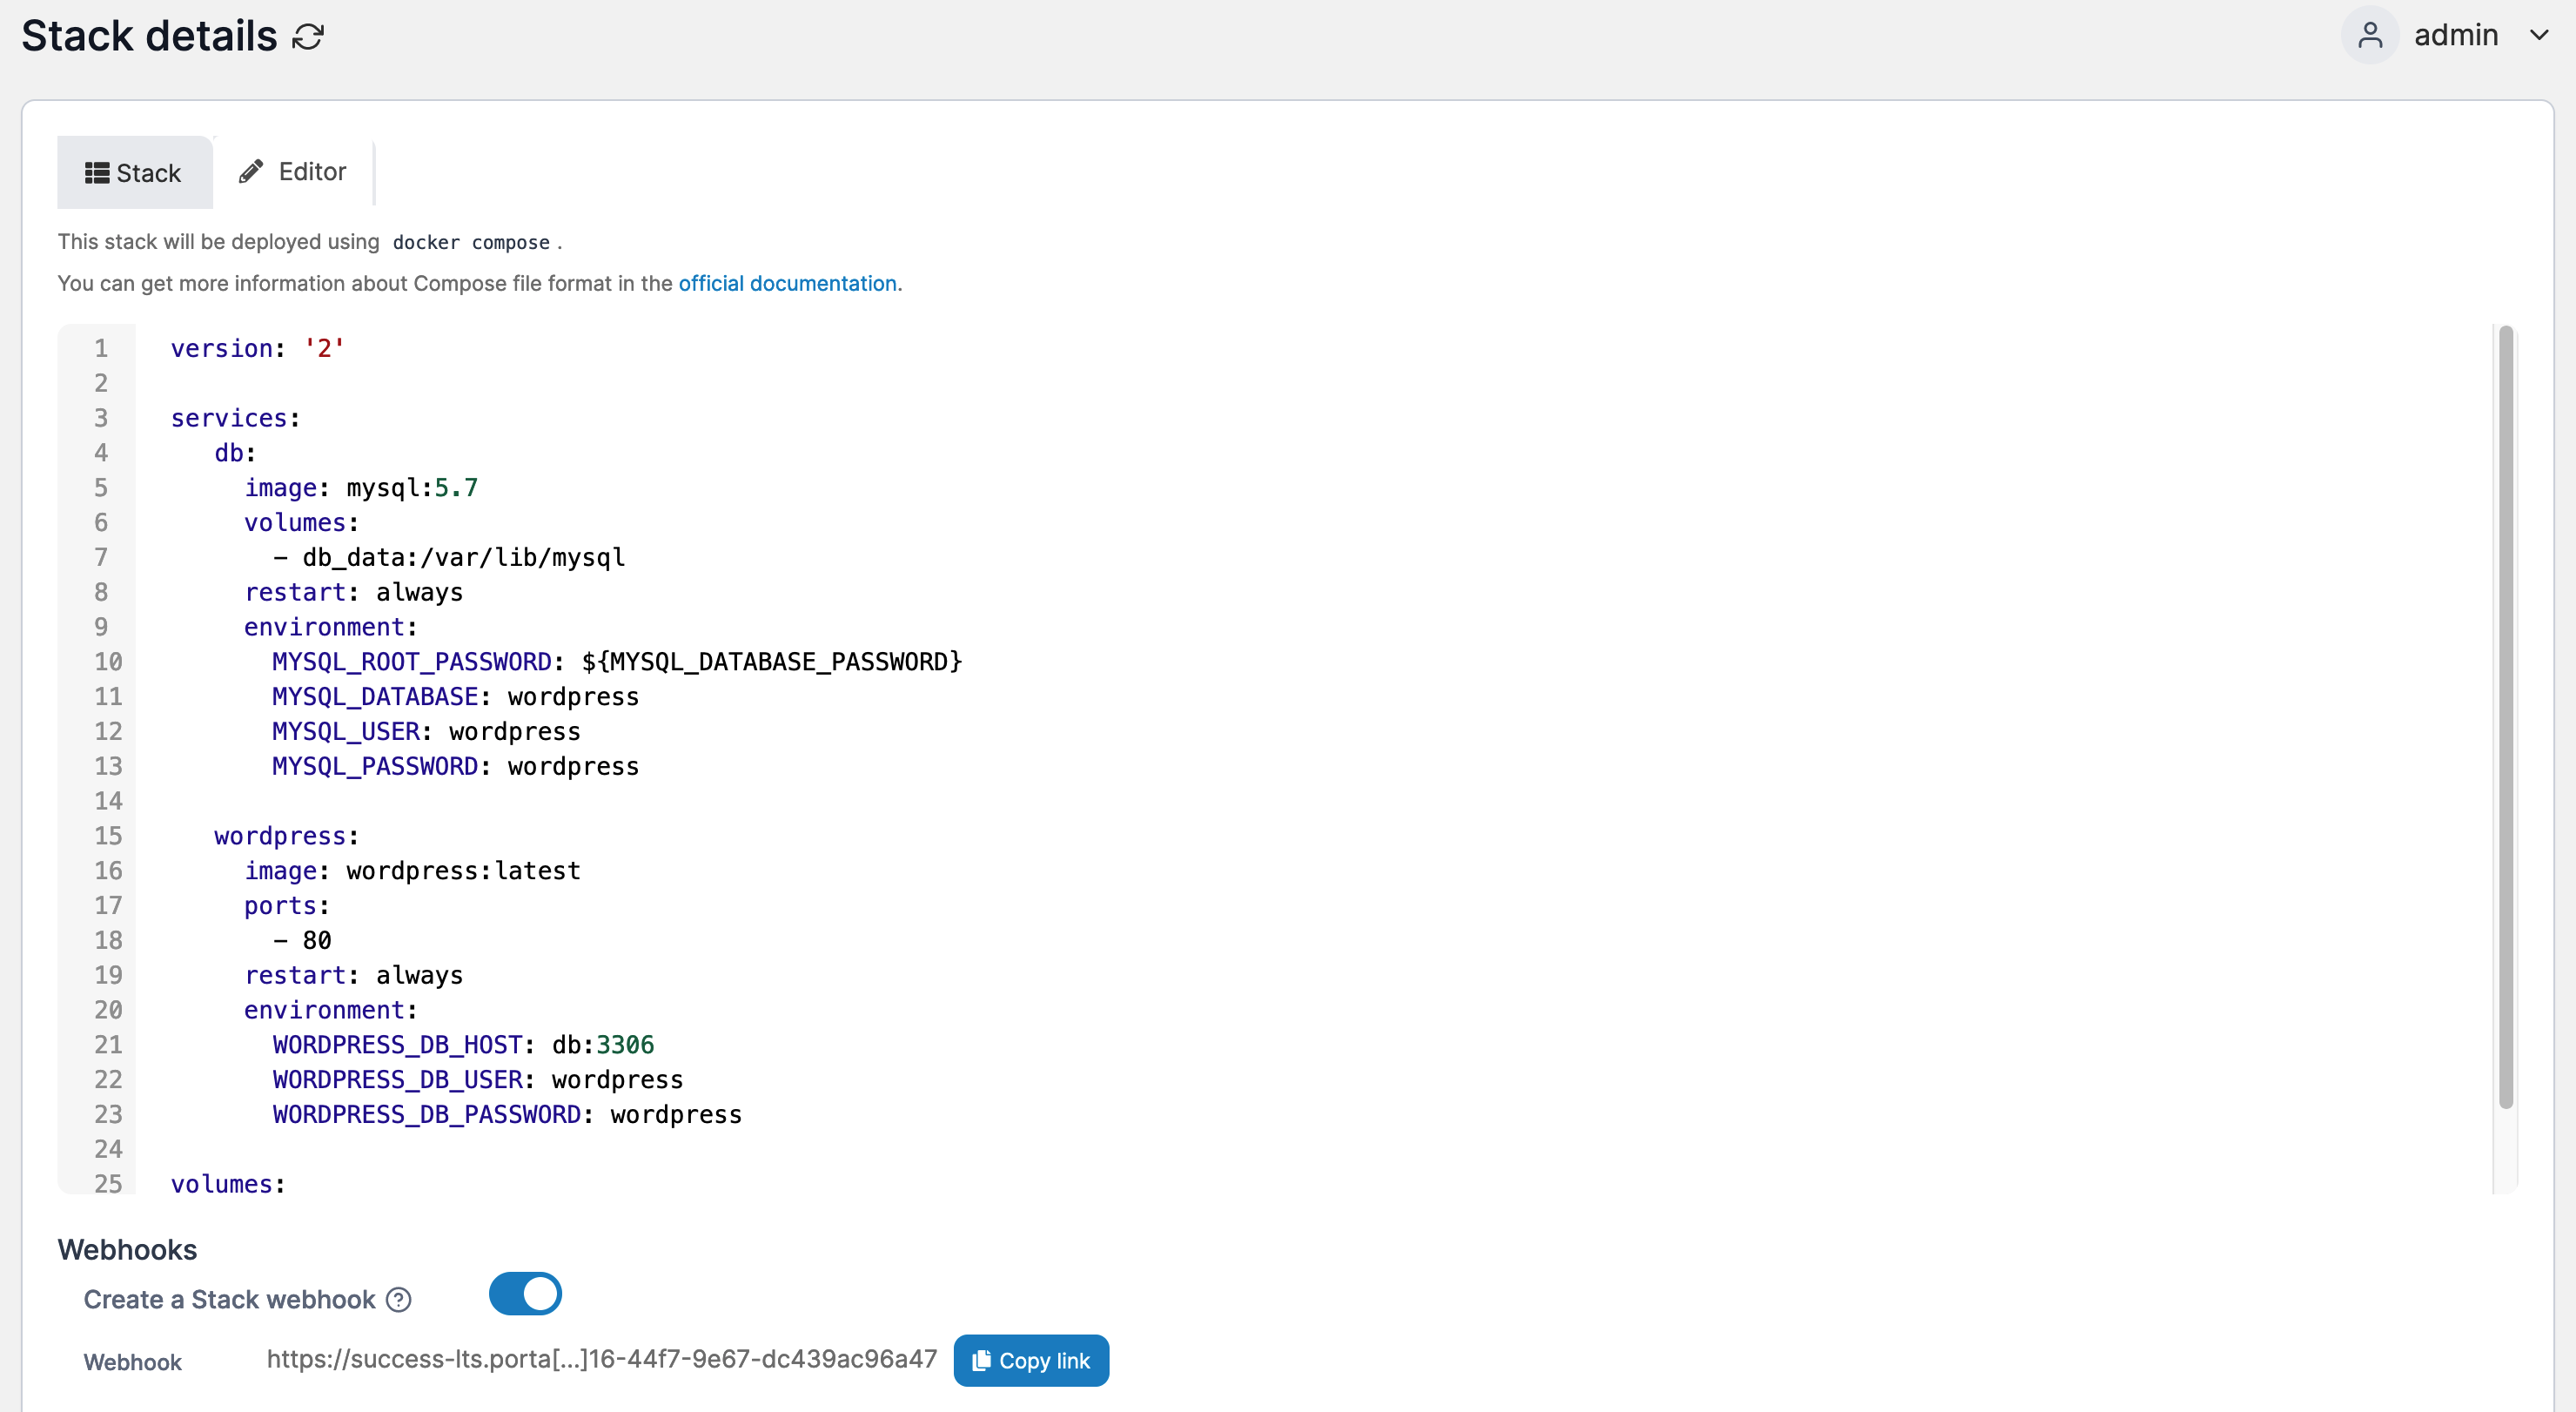Click the MYSQL_DATABASE: wordpress line

coord(456,697)
